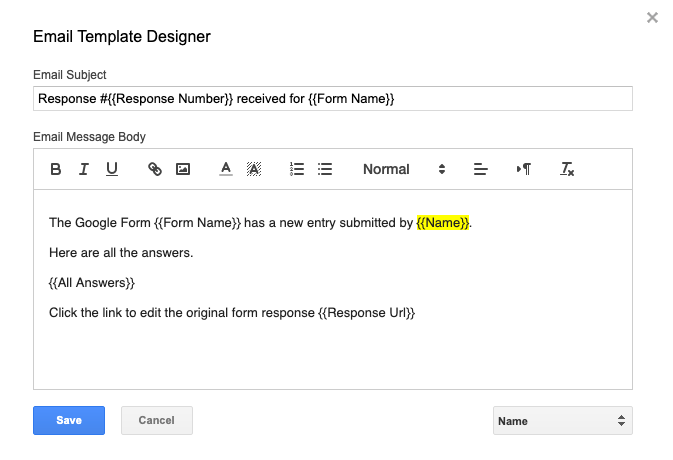Screen dimensions: 673x460
Task: Open the Name field selector dropdown
Action: click(x=563, y=421)
